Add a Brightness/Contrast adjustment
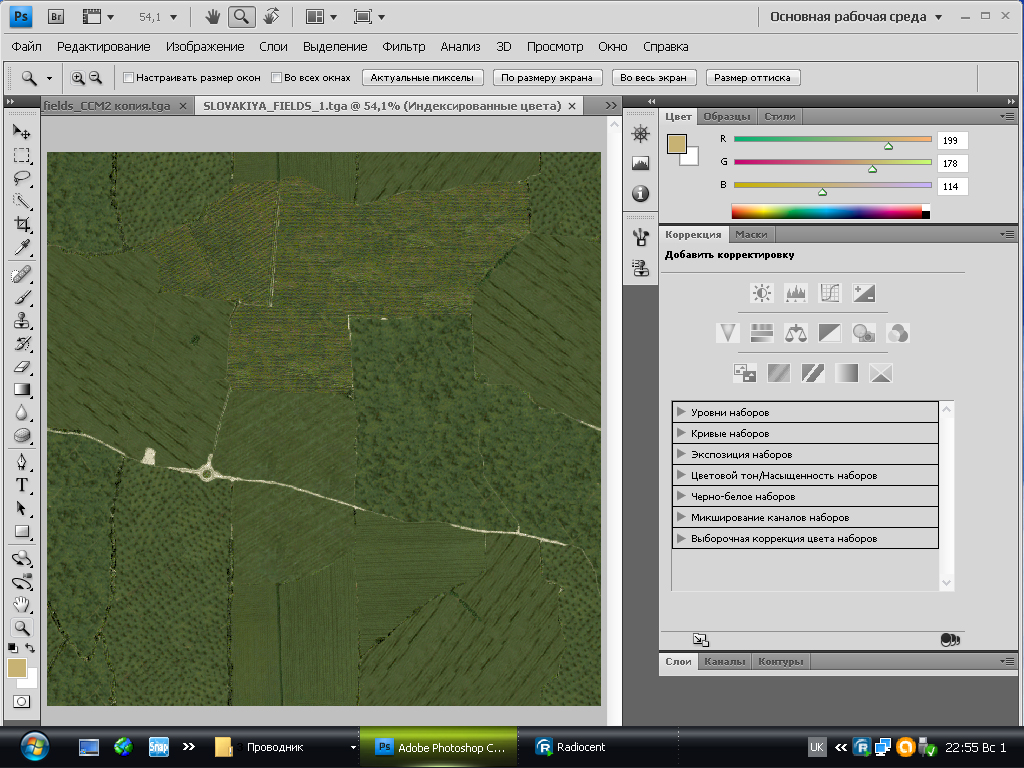This screenshot has width=1024, height=768. (762, 293)
